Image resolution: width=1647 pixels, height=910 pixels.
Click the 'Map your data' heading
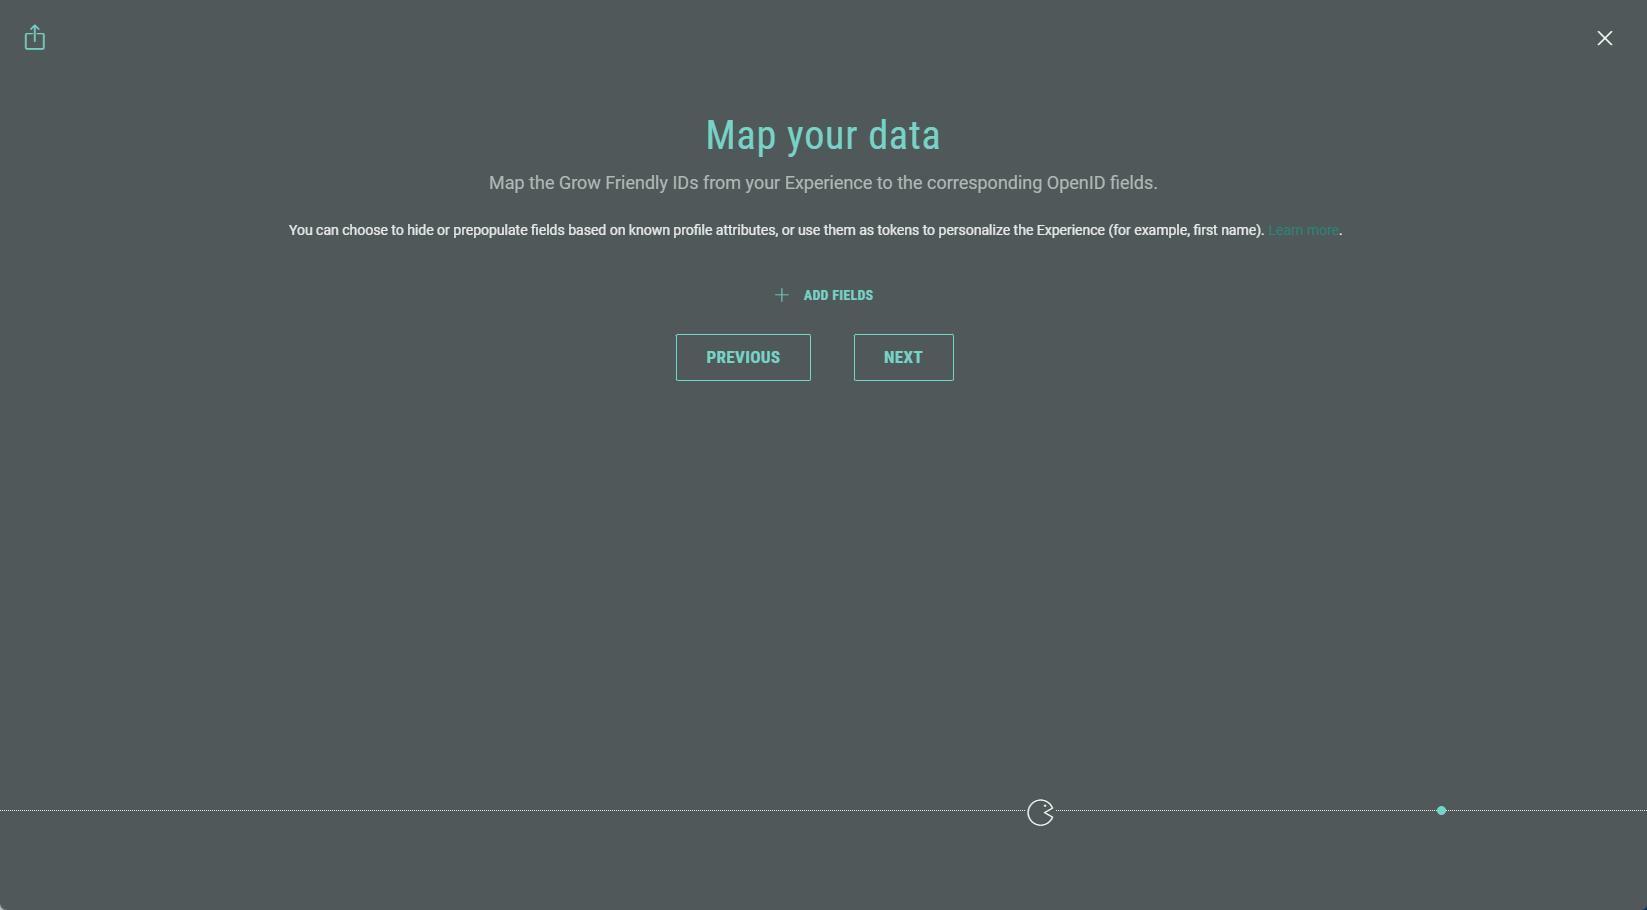pyautogui.click(x=822, y=136)
